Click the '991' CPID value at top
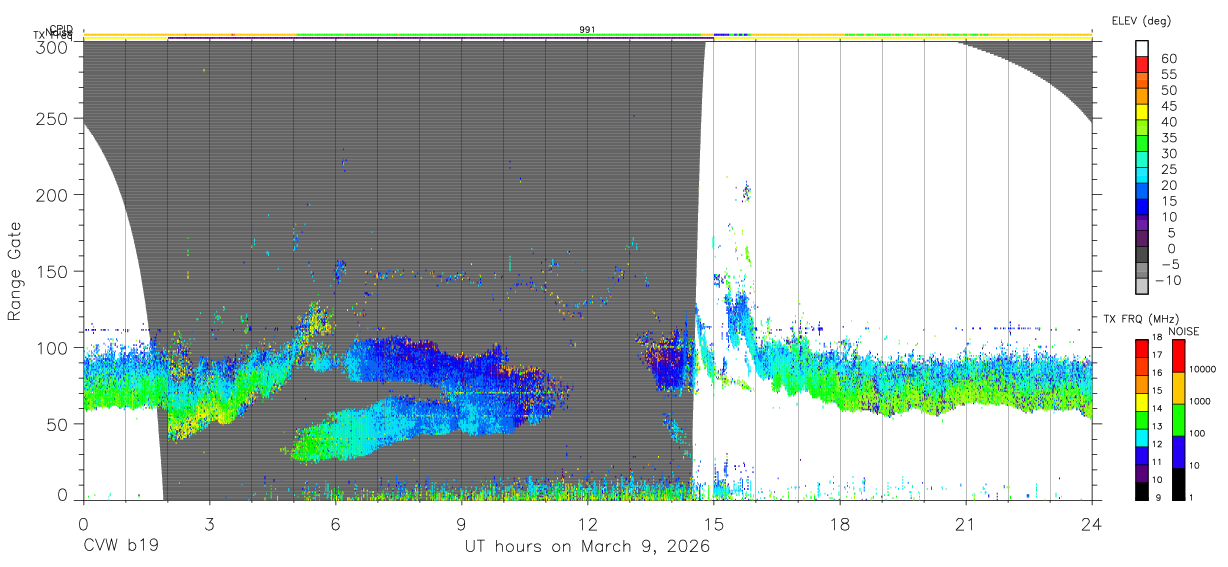This screenshot has width=1228, height=567. (588, 29)
